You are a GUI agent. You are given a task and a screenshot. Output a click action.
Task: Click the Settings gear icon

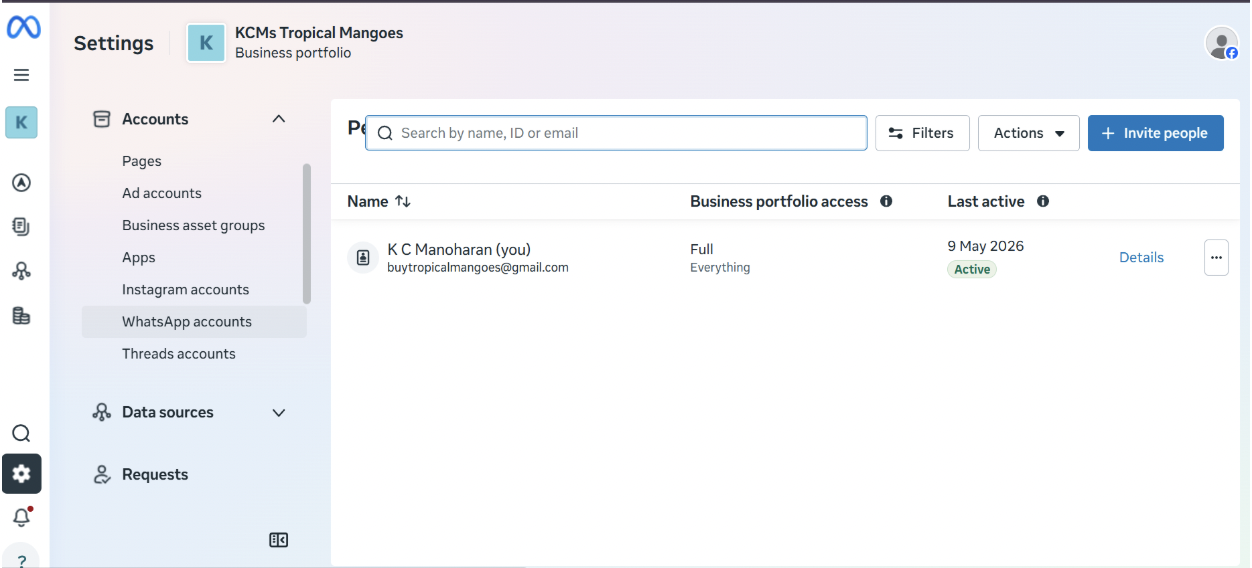point(22,474)
